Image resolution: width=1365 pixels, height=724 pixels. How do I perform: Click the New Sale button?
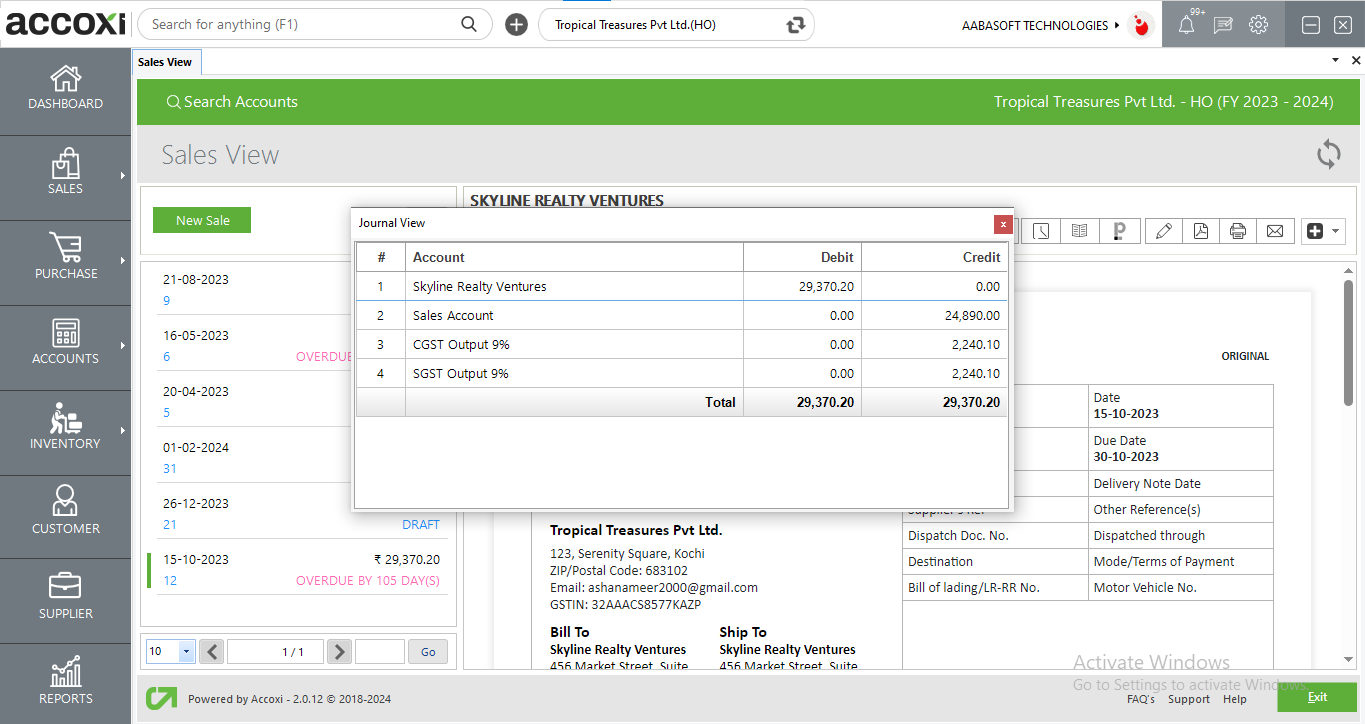(x=202, y=220)
